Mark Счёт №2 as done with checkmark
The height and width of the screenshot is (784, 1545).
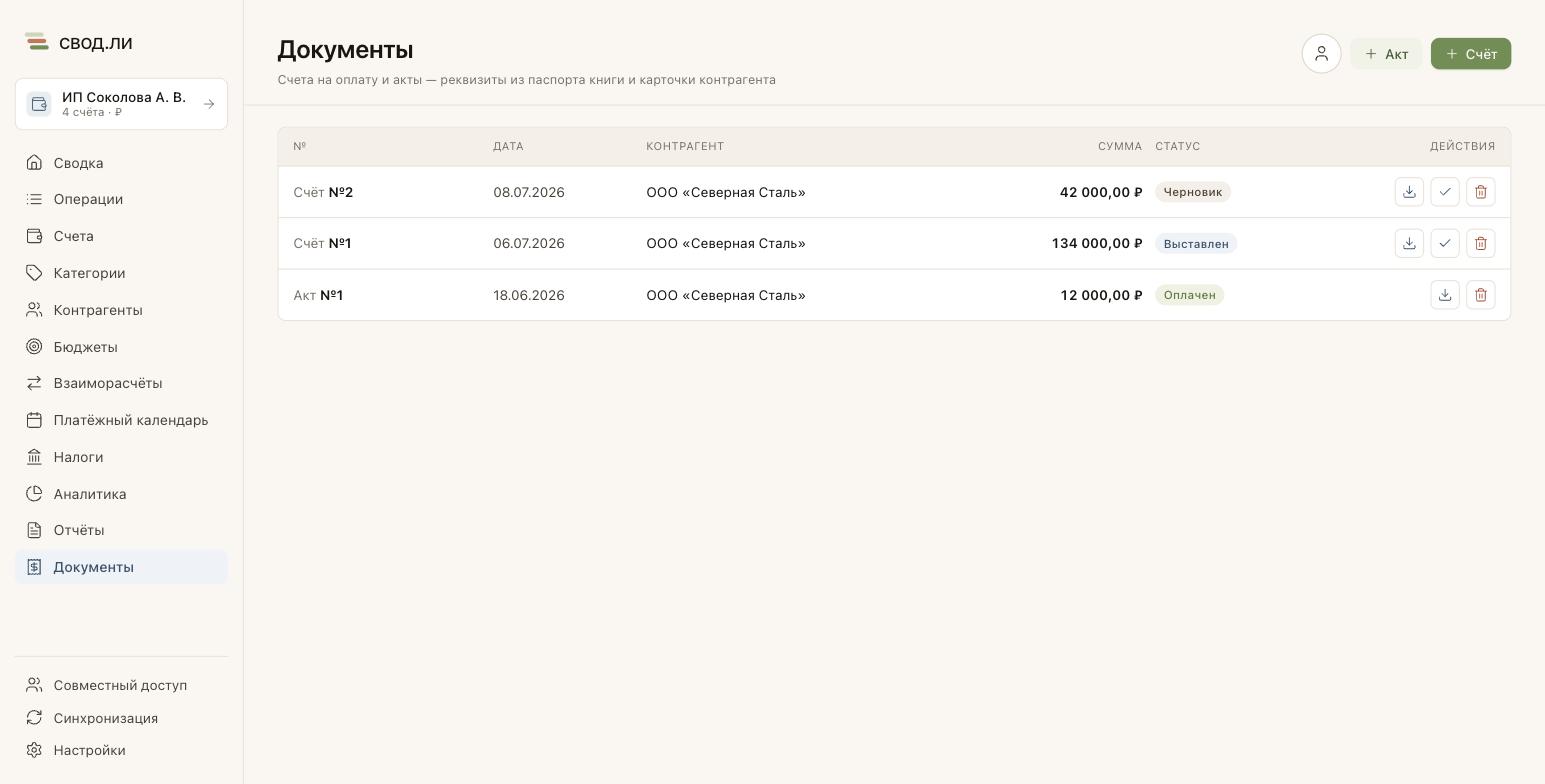(x=1445, y=192)
